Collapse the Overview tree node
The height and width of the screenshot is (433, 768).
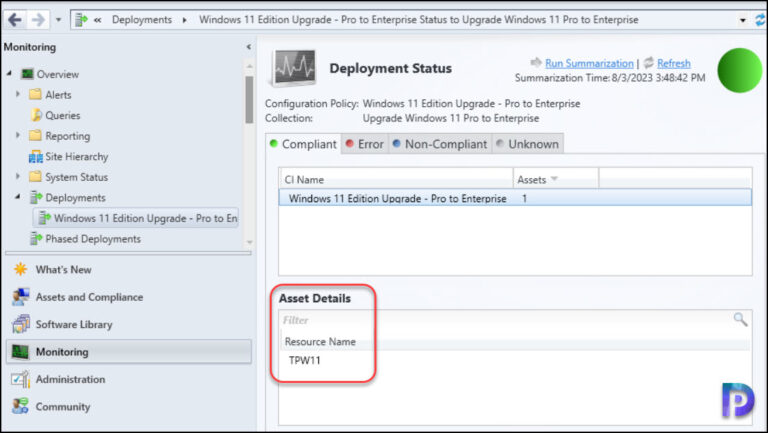pos(10,73)
